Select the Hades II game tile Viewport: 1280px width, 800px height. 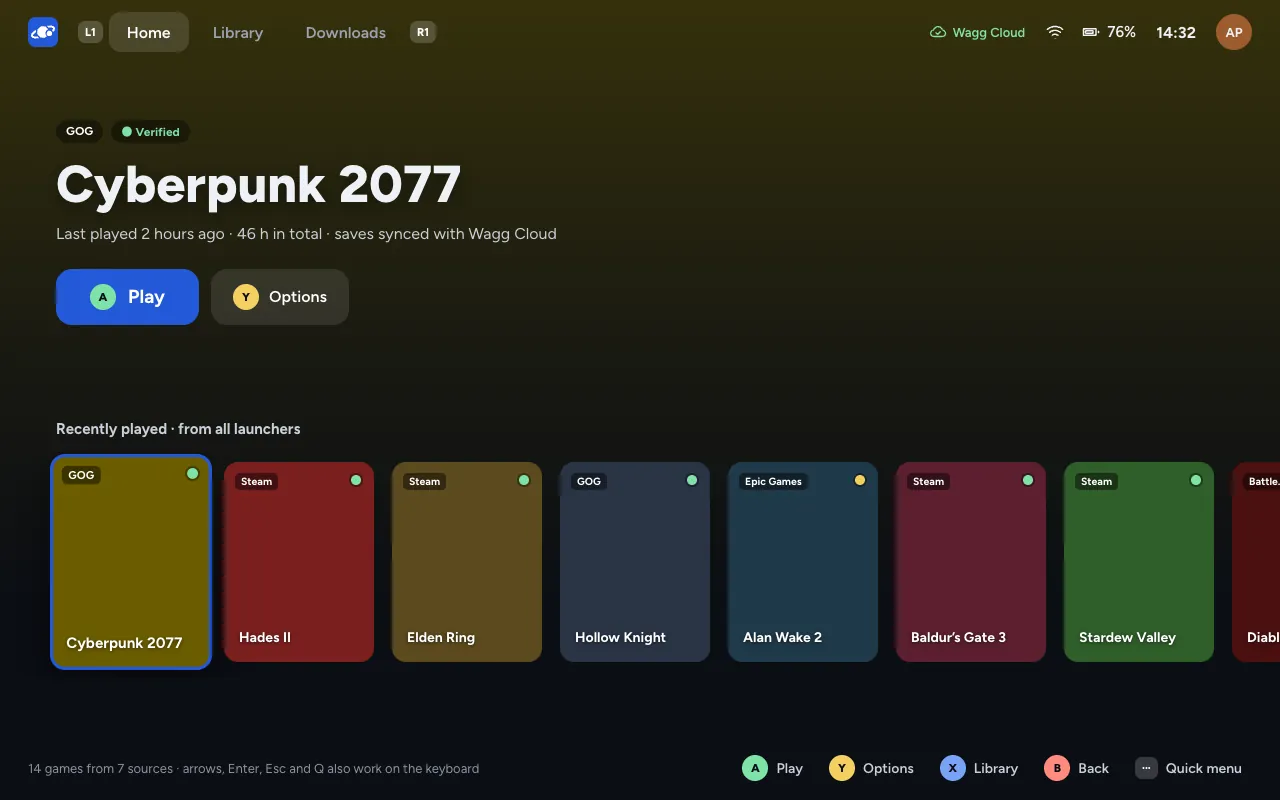tap(299, 562)
